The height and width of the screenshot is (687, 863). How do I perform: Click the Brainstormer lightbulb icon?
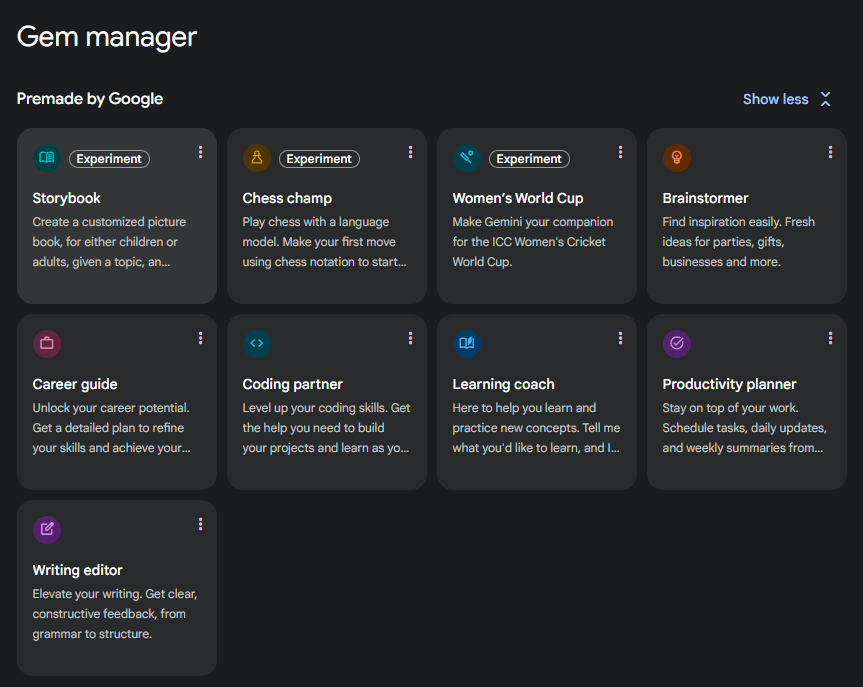pyautogui.click(x=677, y=158)
